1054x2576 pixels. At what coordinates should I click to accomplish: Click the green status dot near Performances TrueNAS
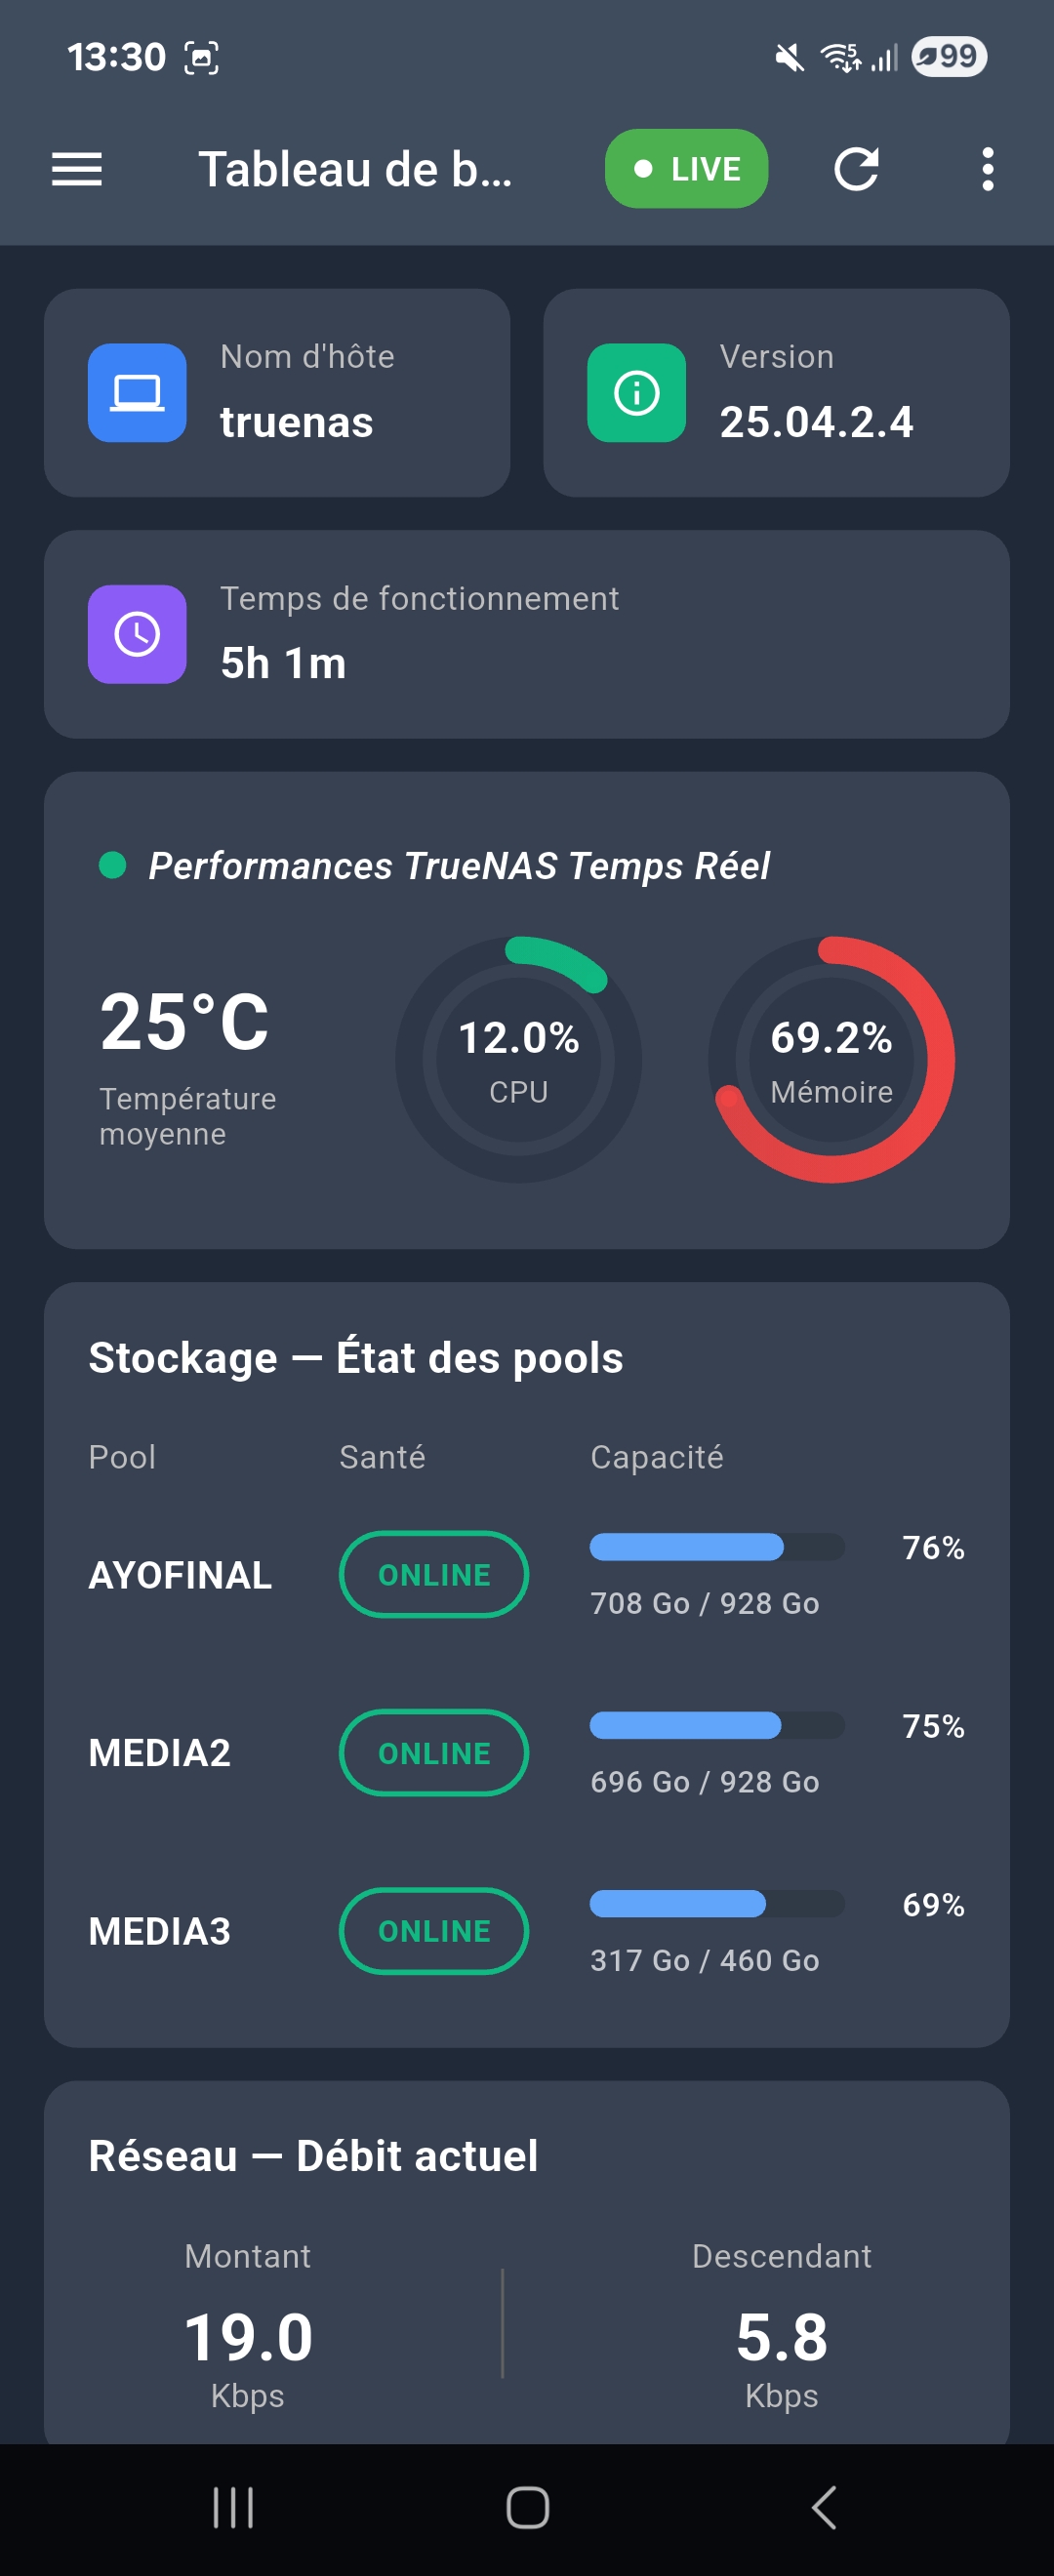click(x=110, y=864)
